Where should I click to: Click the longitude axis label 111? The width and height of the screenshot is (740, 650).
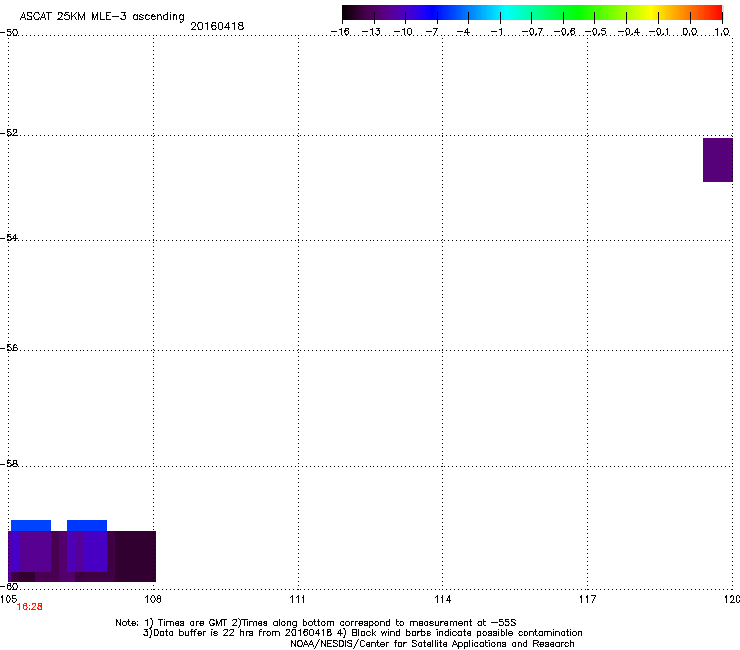(x=297, y=599)
